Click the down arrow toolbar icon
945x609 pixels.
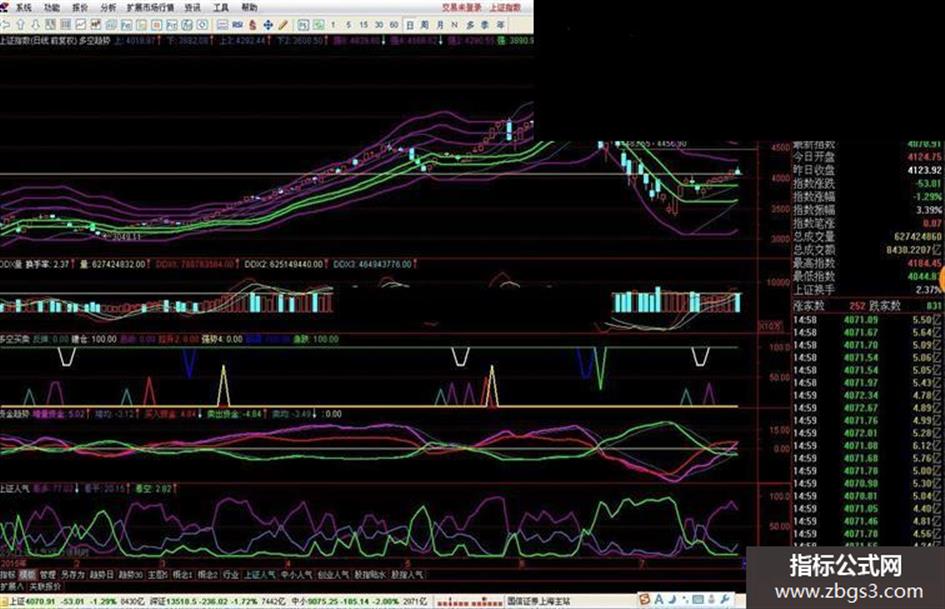click(x=35, y=25)
